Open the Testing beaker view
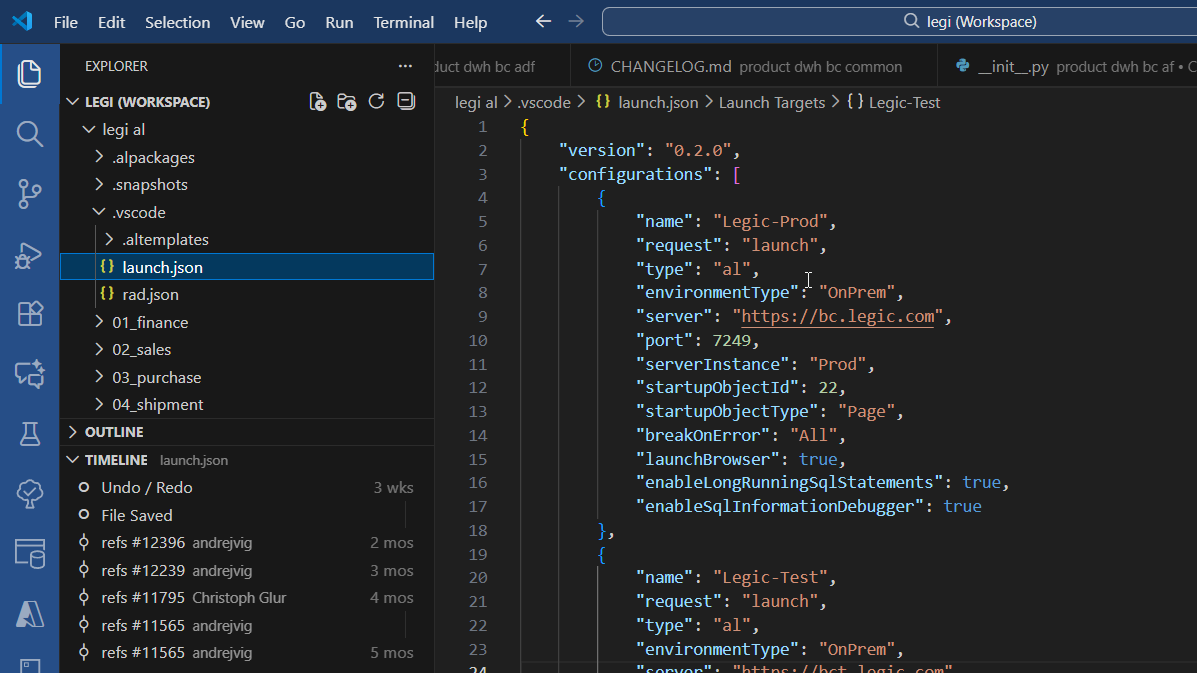 (x=29, y=434)
